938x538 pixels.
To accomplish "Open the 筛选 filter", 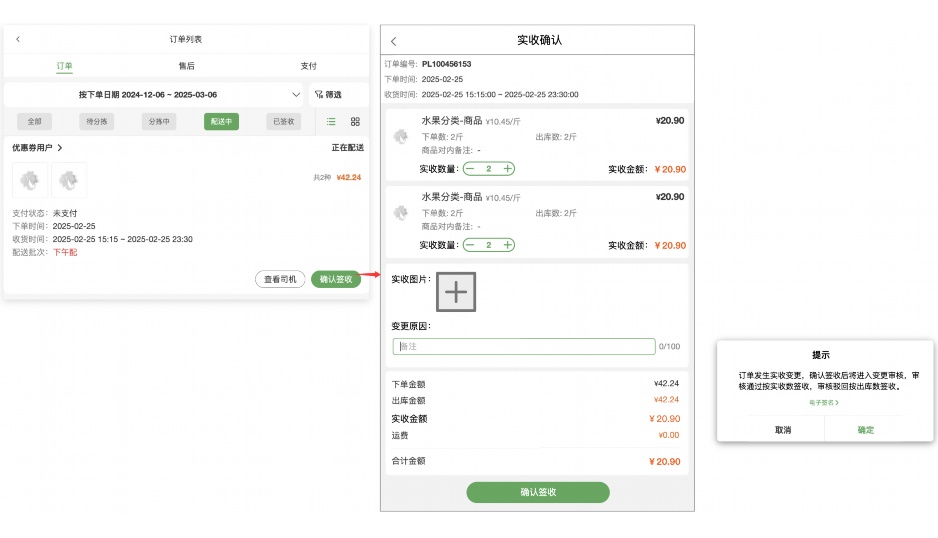I will click(x=328, y=95).
